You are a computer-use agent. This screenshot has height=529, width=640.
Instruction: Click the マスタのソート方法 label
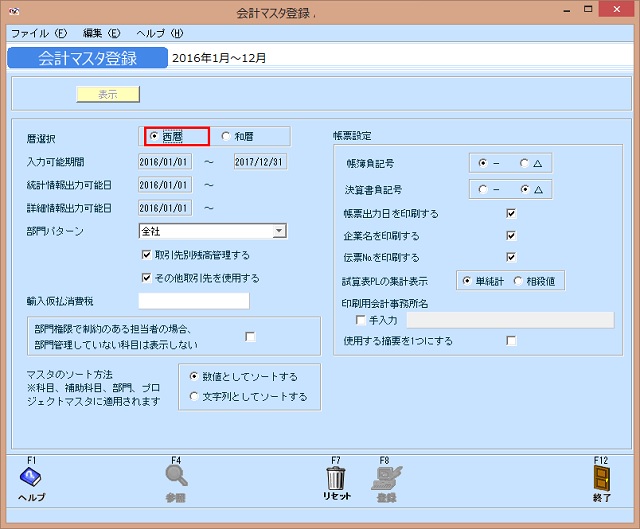tap(69, 374)
